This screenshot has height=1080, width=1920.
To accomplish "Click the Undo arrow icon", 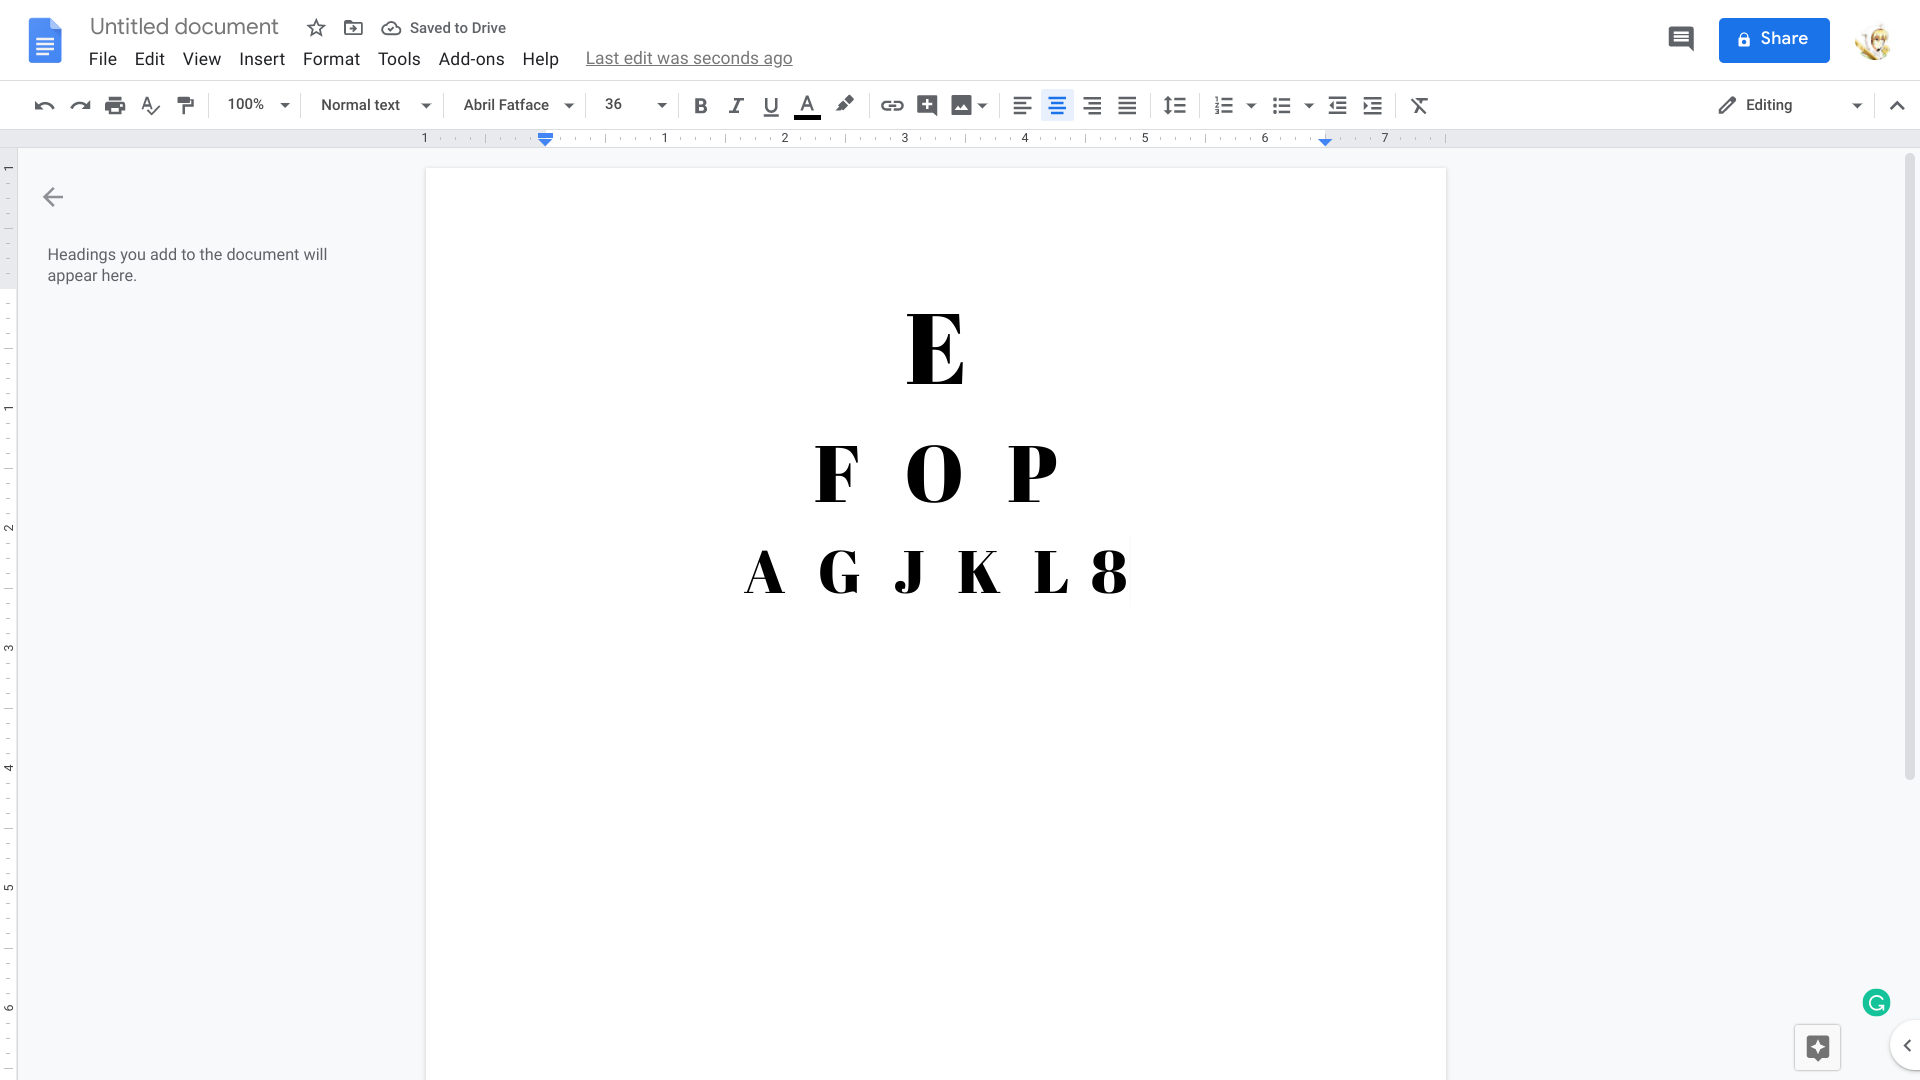I will click(44, 105).
